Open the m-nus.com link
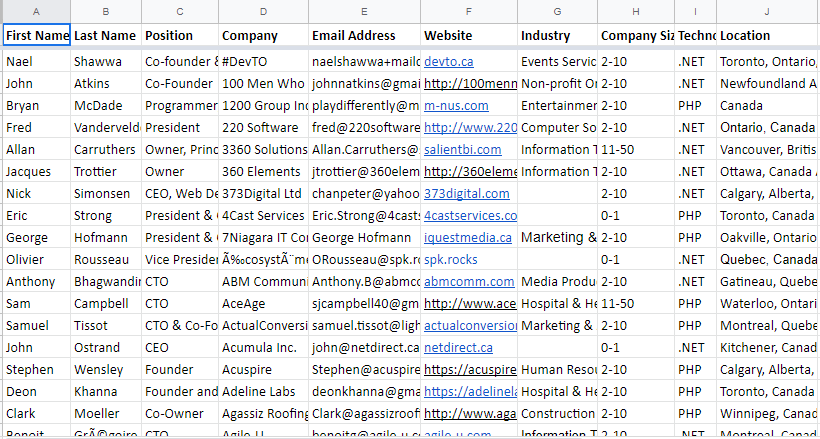 pyautogui.click(x=456, y=106)
